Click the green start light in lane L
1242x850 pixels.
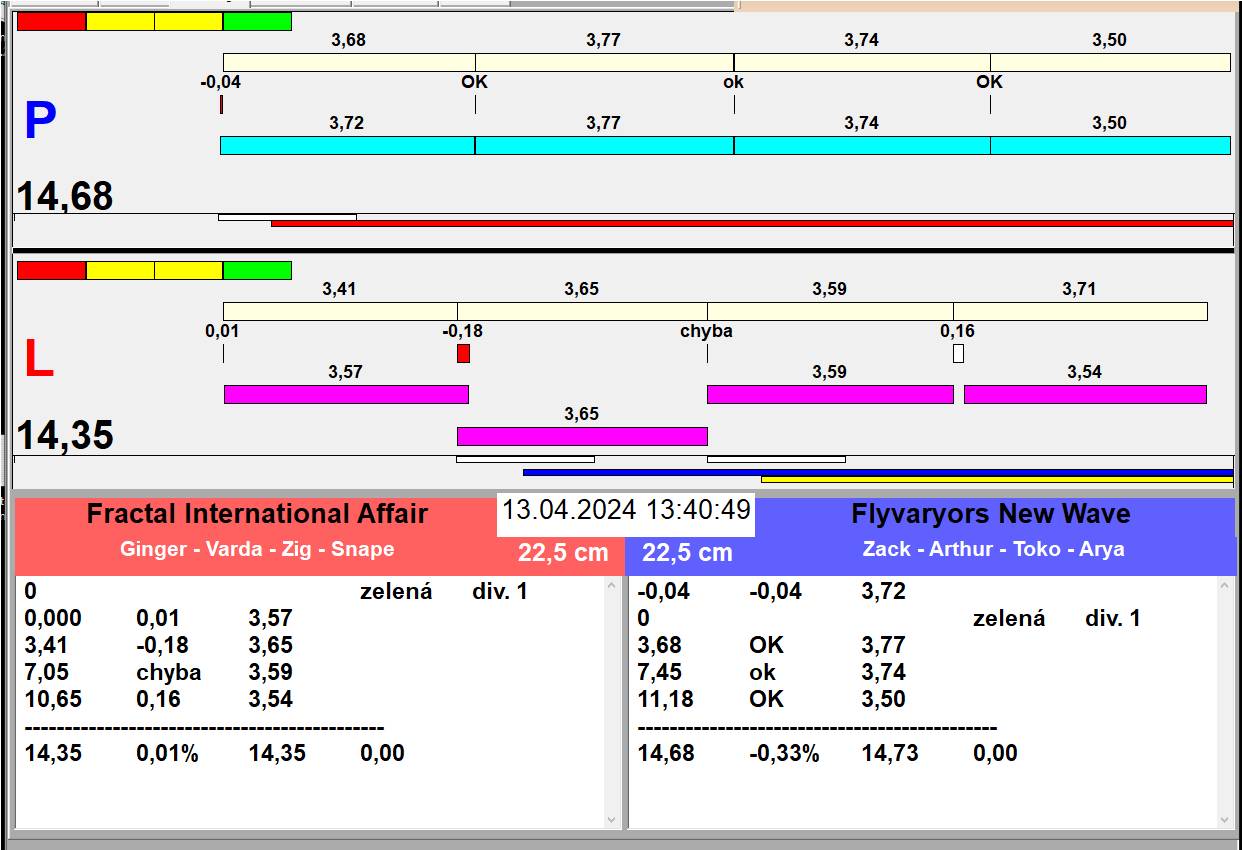(257, 271)
